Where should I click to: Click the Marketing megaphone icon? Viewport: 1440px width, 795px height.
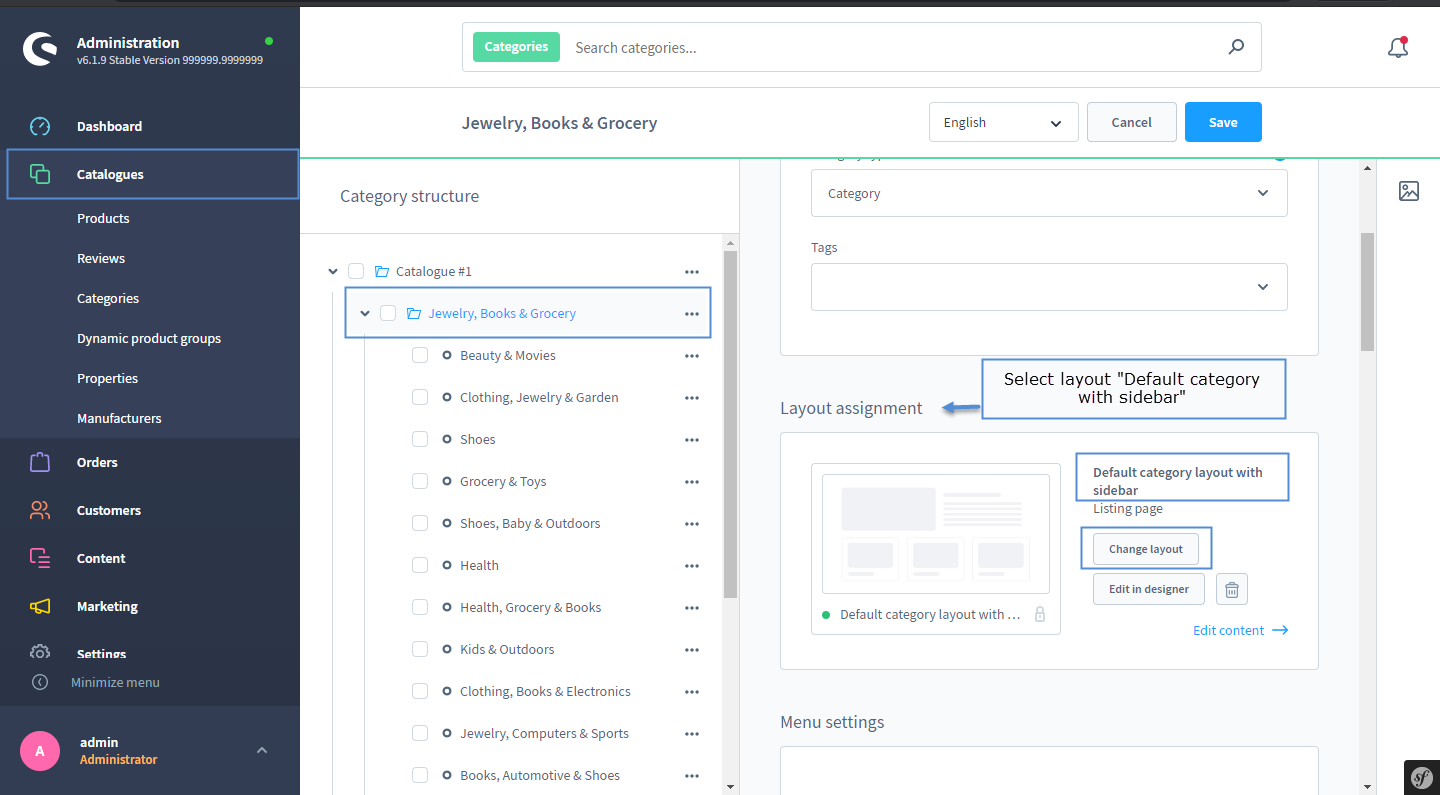point(40,606)
